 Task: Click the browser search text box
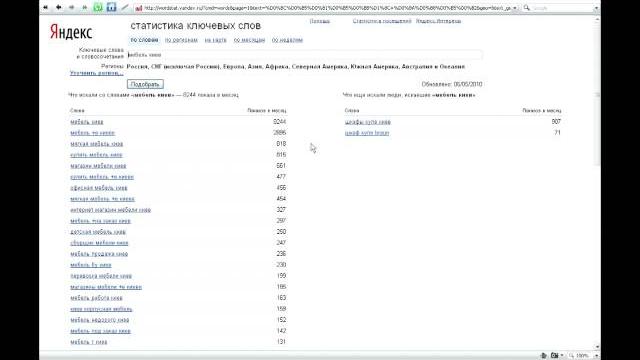(x=562, y=8)
